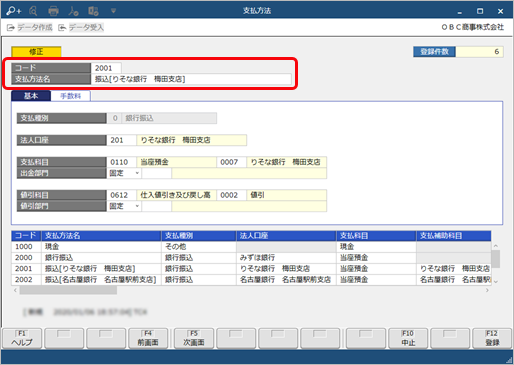Click the printer icon in title bar

[53, 11]
